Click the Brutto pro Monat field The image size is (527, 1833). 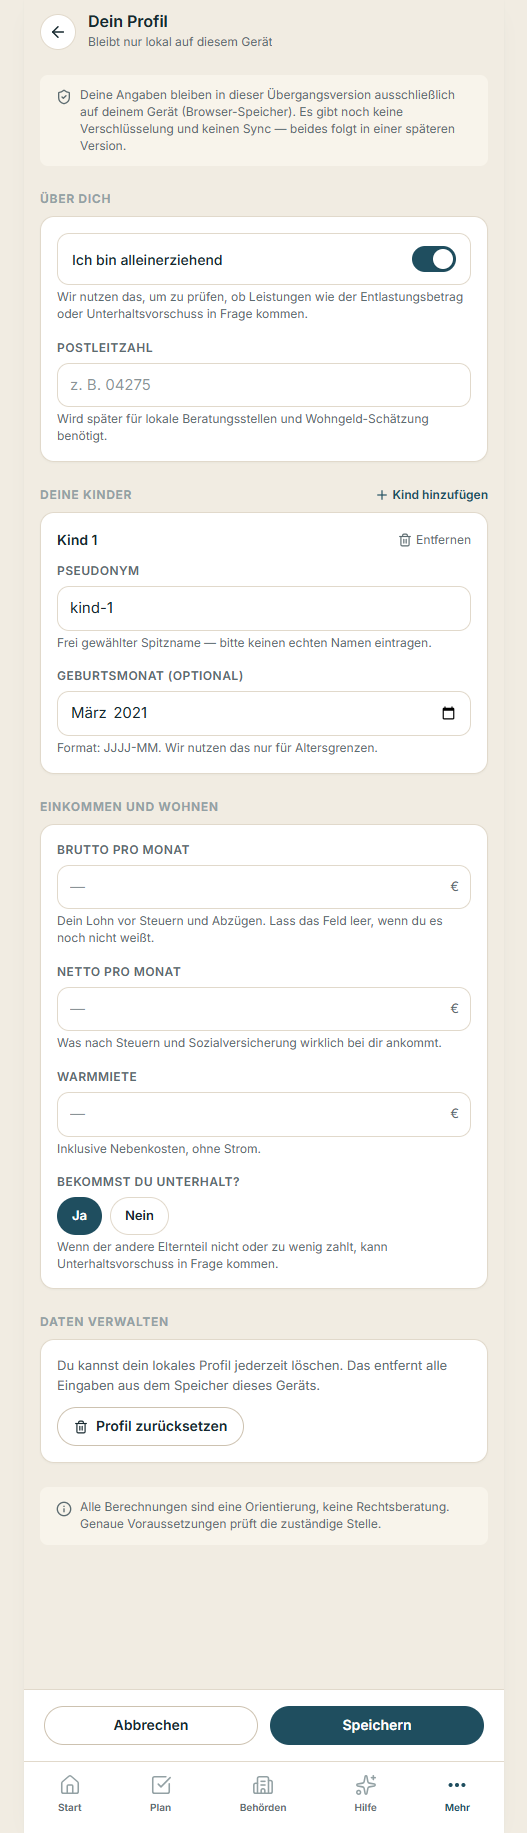click(264, 887)
